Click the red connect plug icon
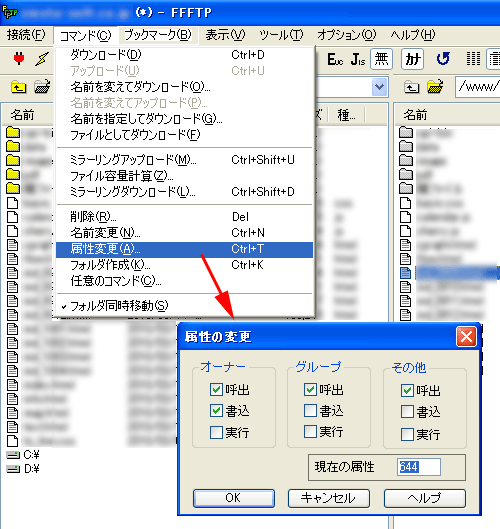 coord(19,59)
